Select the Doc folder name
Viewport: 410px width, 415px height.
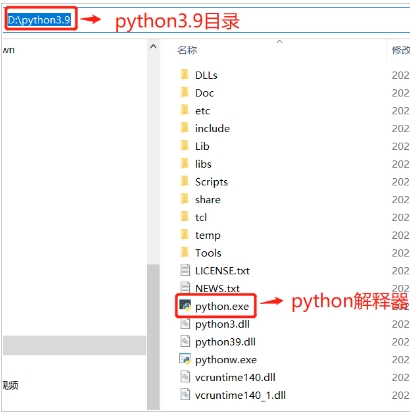click(205, 93)
